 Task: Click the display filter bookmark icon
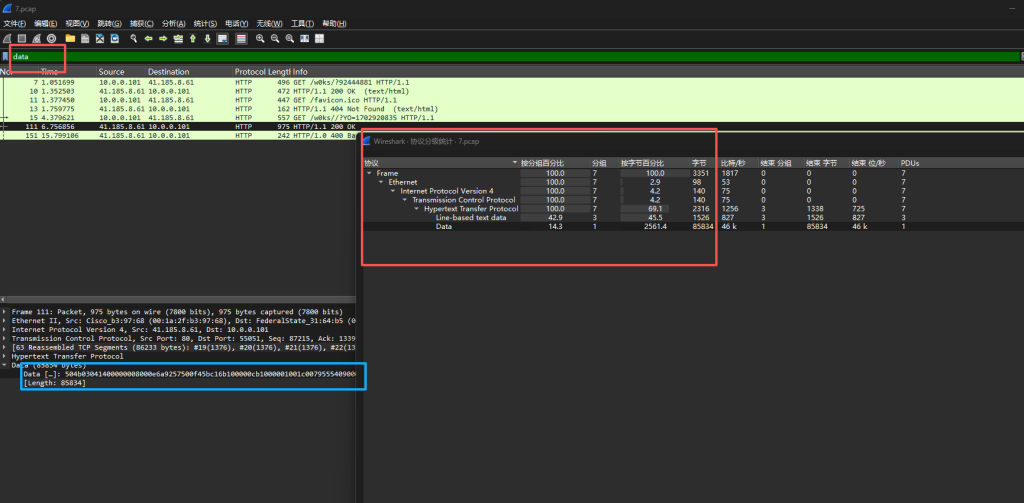5,56
